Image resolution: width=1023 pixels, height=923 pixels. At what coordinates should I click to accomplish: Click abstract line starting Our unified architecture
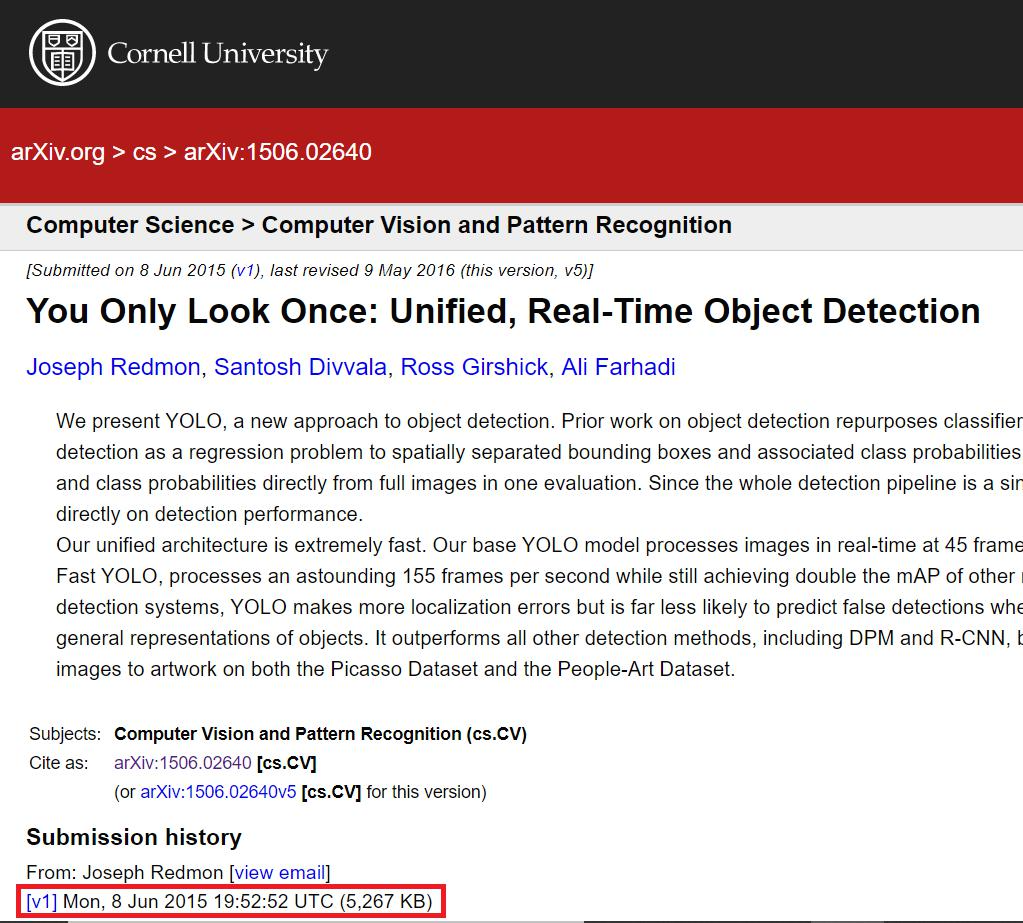coord(539,545)
